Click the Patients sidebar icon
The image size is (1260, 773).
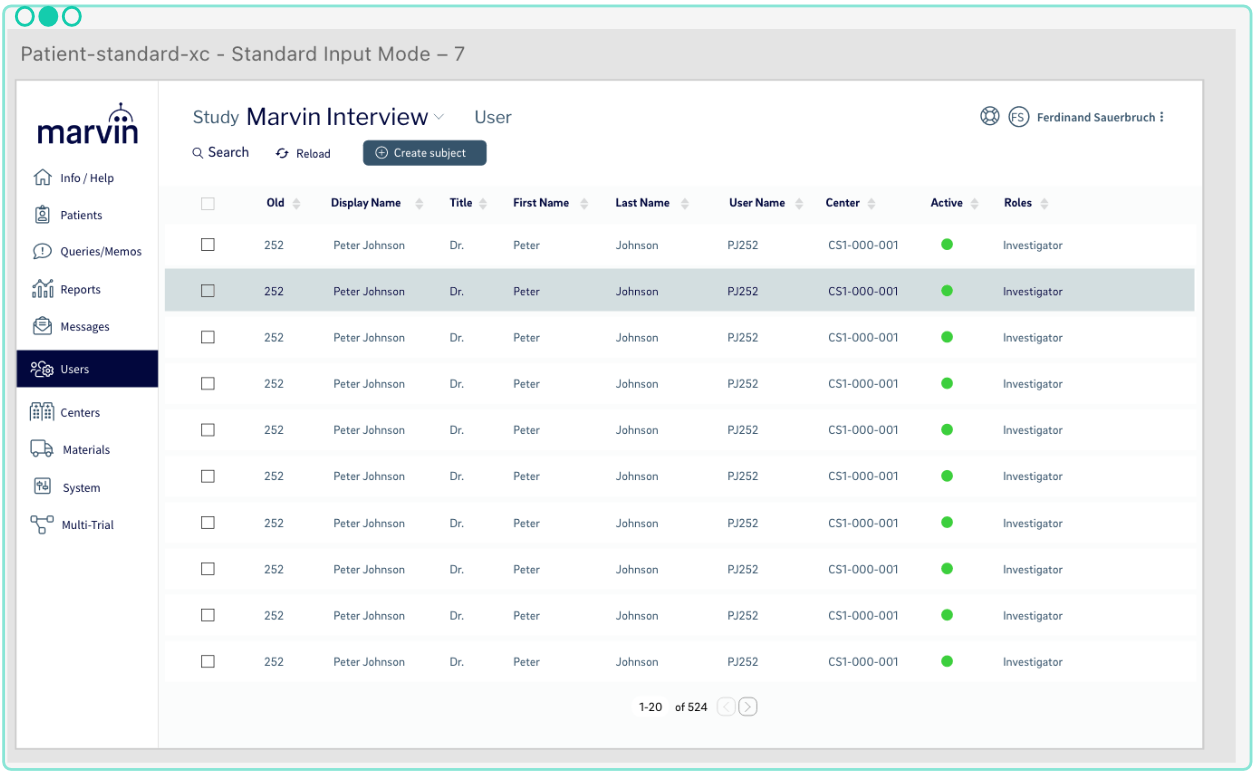click(x=42, y=215)
